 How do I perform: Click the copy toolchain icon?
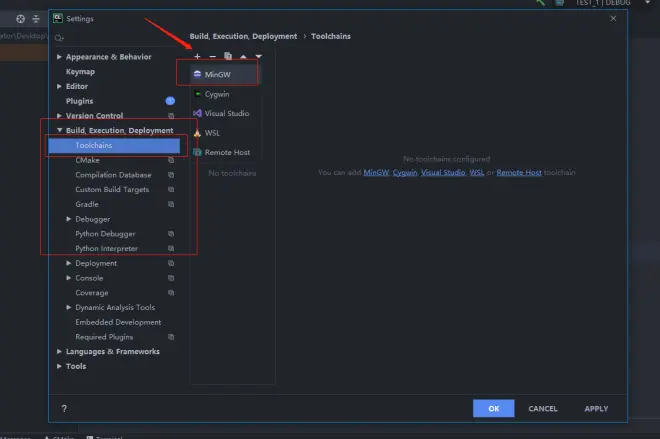click(228, 56)
